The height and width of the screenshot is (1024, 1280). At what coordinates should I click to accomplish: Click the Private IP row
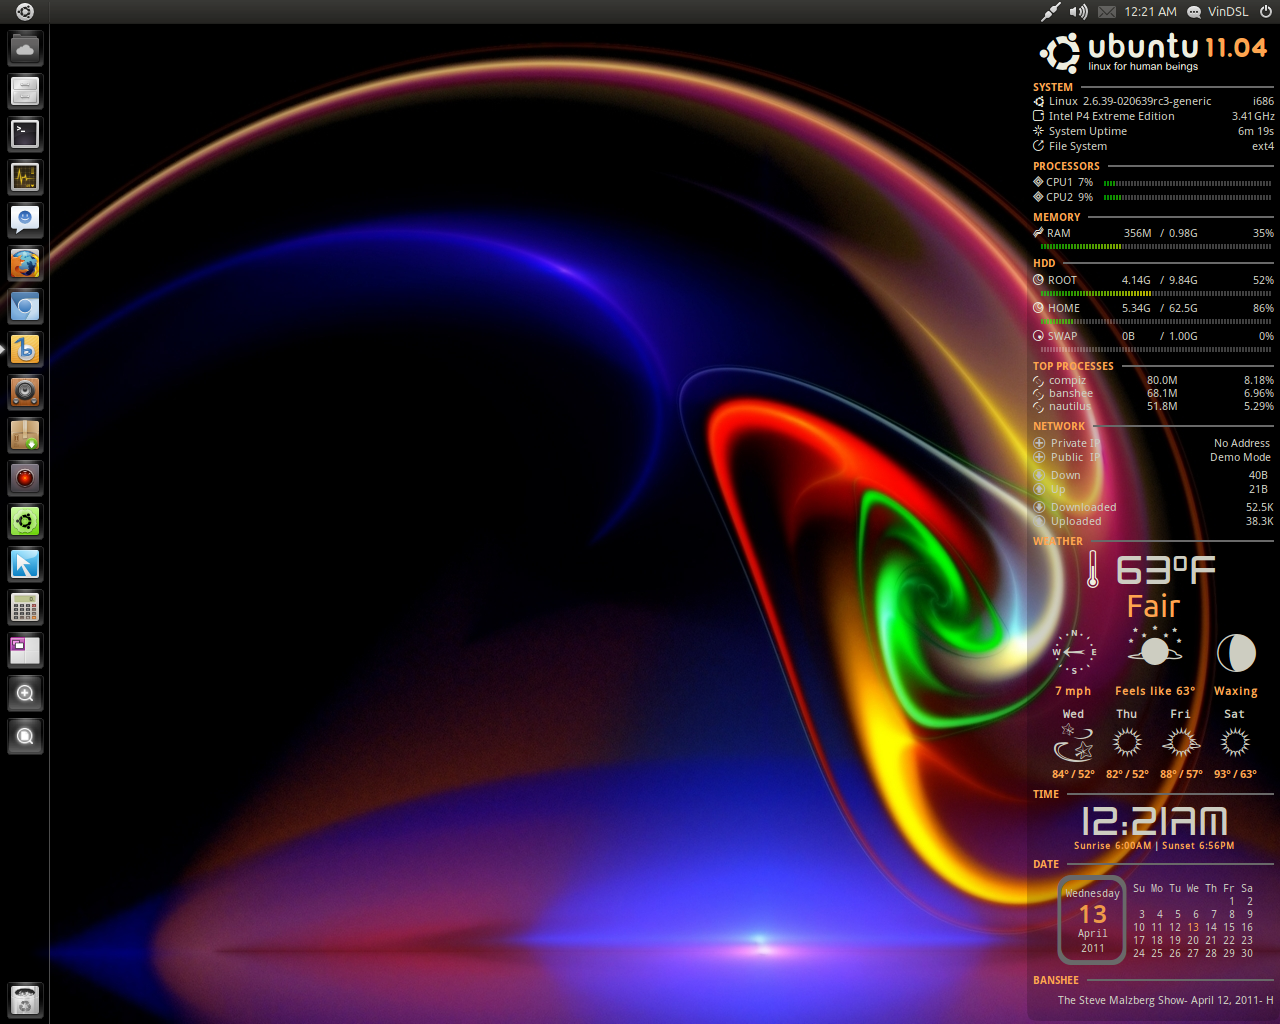click(1152, 443)
